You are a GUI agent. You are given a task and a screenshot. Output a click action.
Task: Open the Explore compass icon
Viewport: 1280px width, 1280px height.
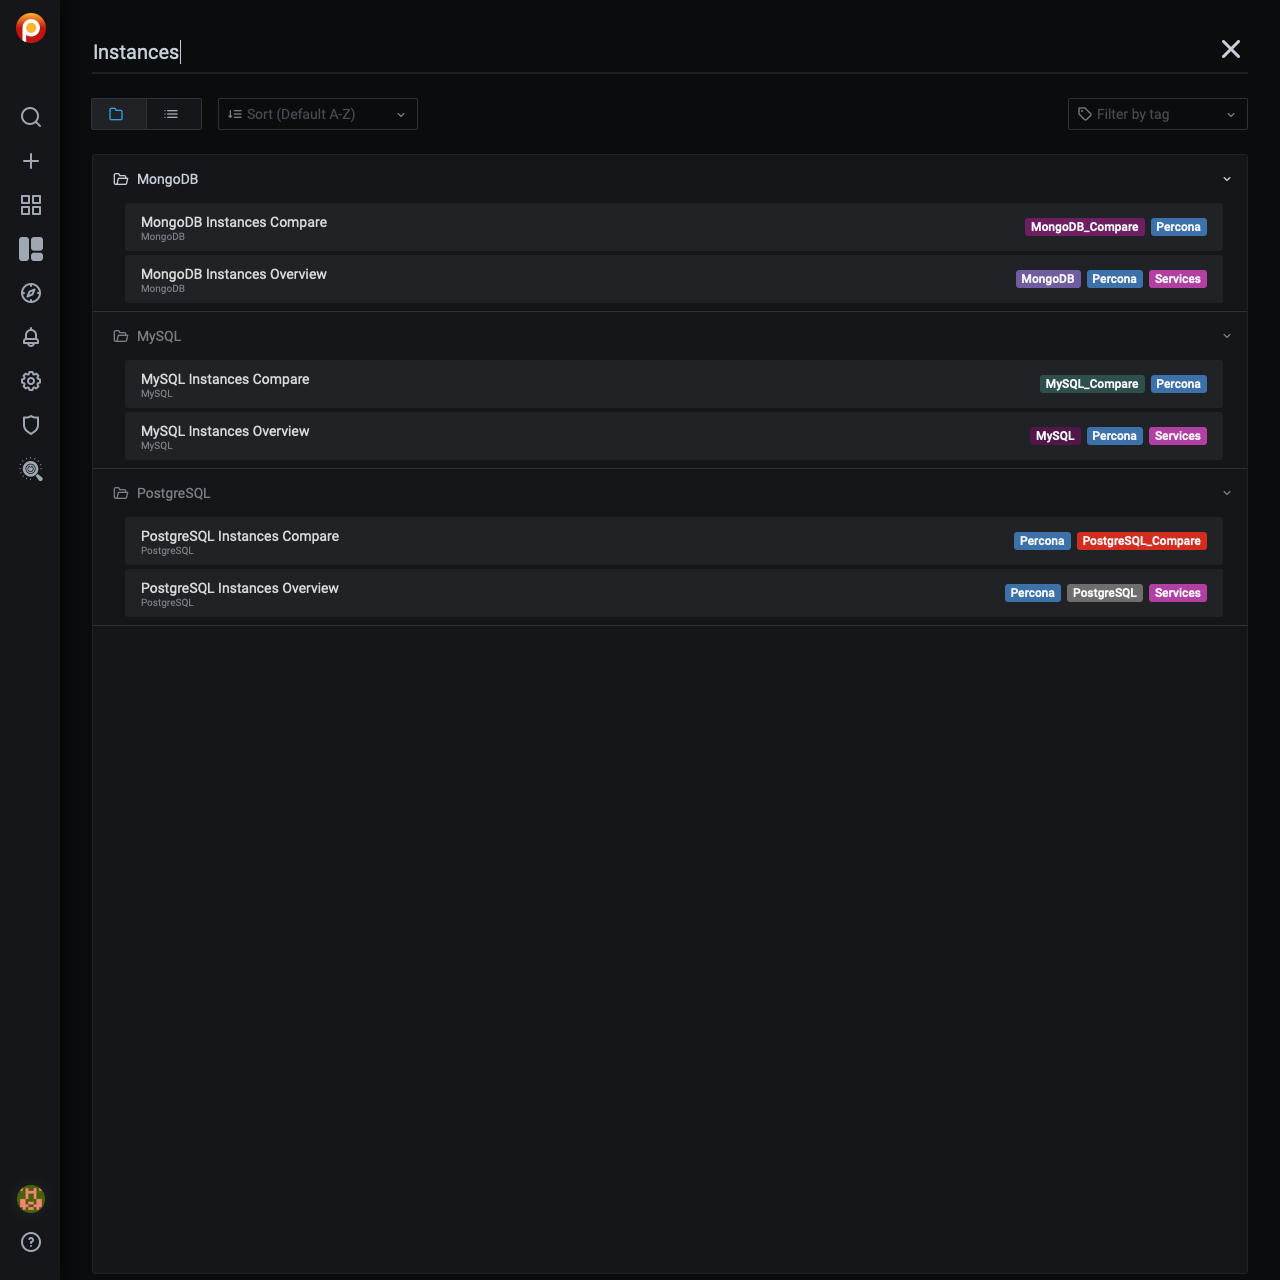pos(31,293)
